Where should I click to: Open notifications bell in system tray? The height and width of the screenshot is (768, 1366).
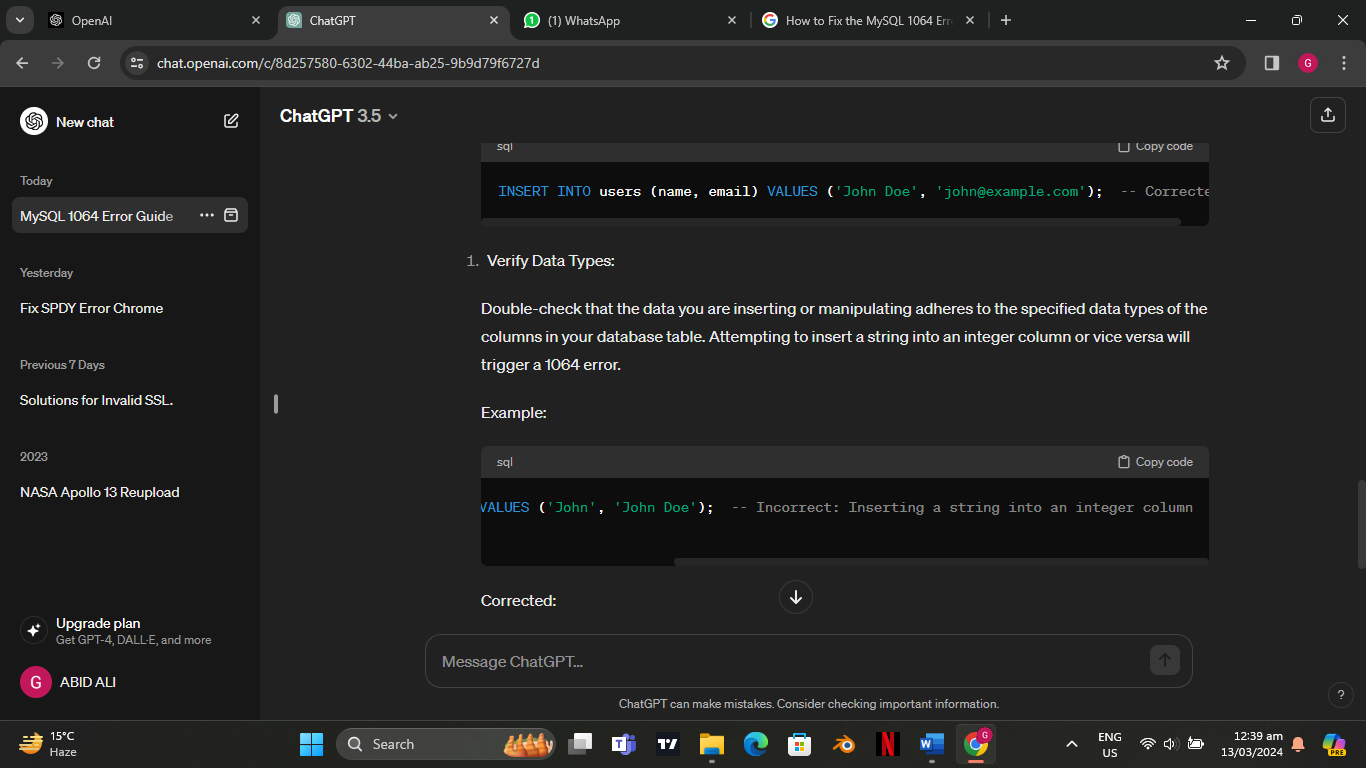[1298, 744]
